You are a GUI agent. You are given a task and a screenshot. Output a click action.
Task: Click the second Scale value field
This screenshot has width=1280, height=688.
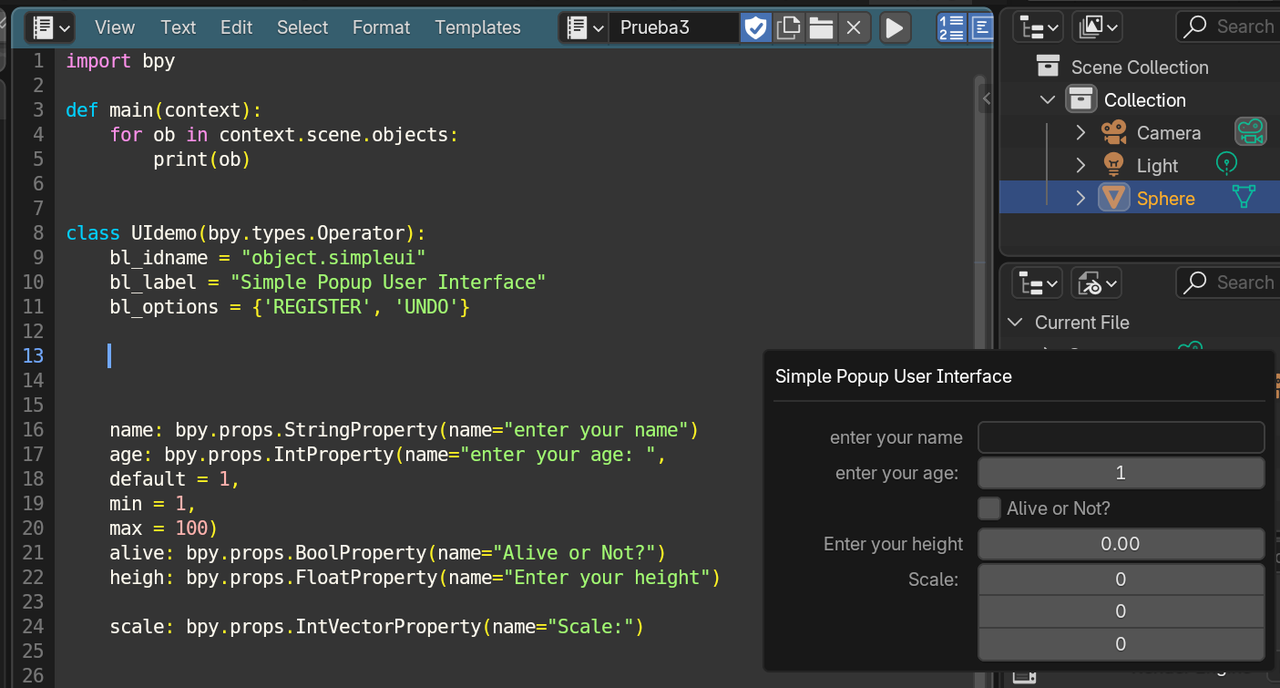[1121, 611]
